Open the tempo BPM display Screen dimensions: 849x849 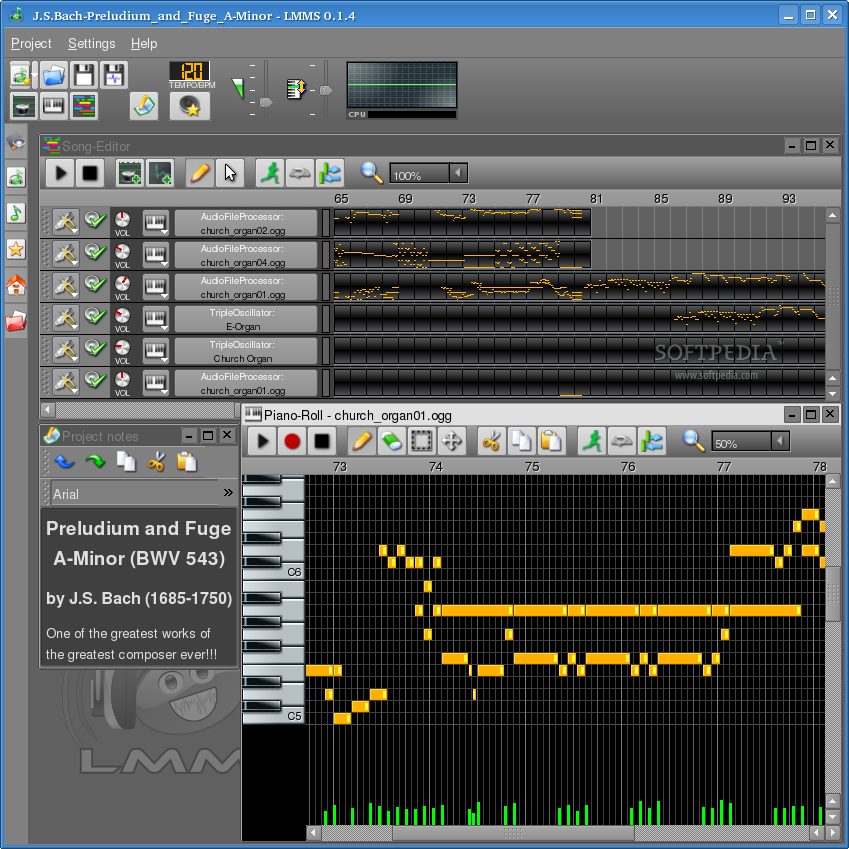pyautogui.click(x=190, y=71)
